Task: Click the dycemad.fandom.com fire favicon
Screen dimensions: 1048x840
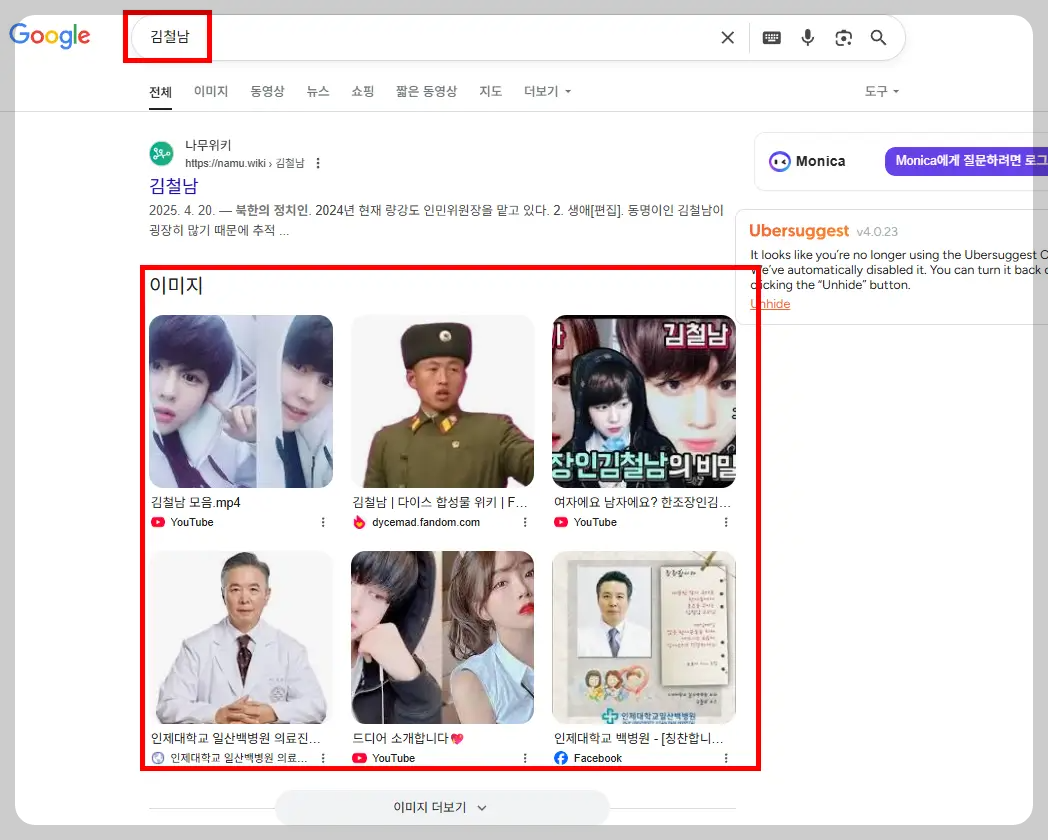Action: [358, 522]
